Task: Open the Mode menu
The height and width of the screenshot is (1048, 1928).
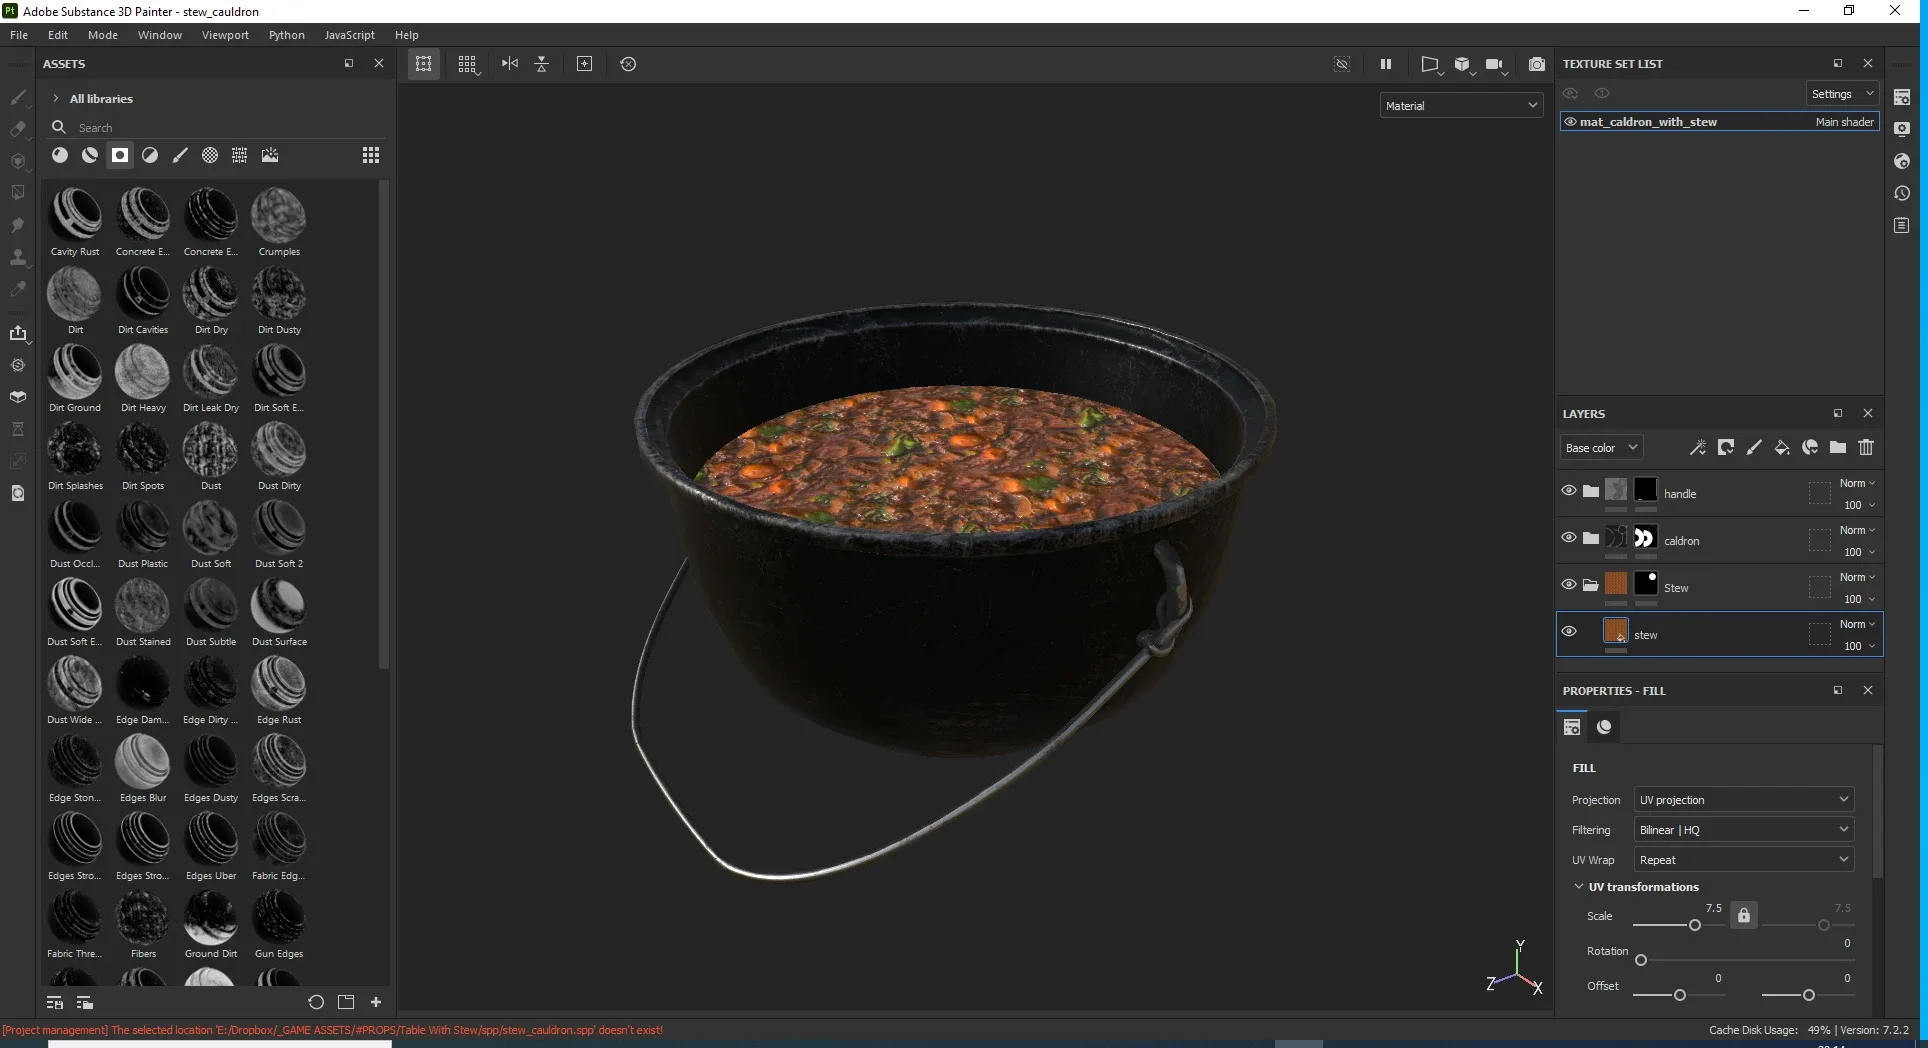Action: (103, 35)
